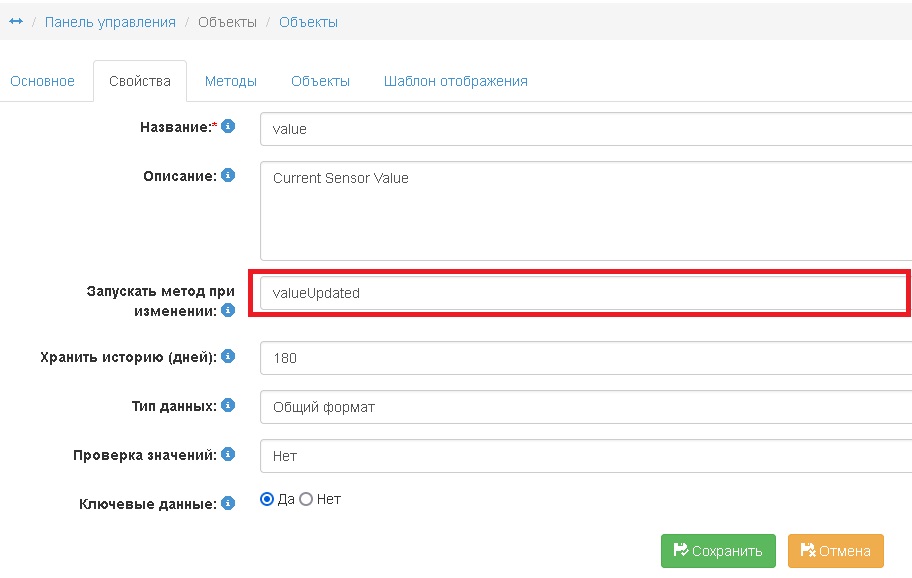The width and height of the screenshot is (912, 578).
Task: Click info icon beside Описание label
Action: tap(228, 176)
